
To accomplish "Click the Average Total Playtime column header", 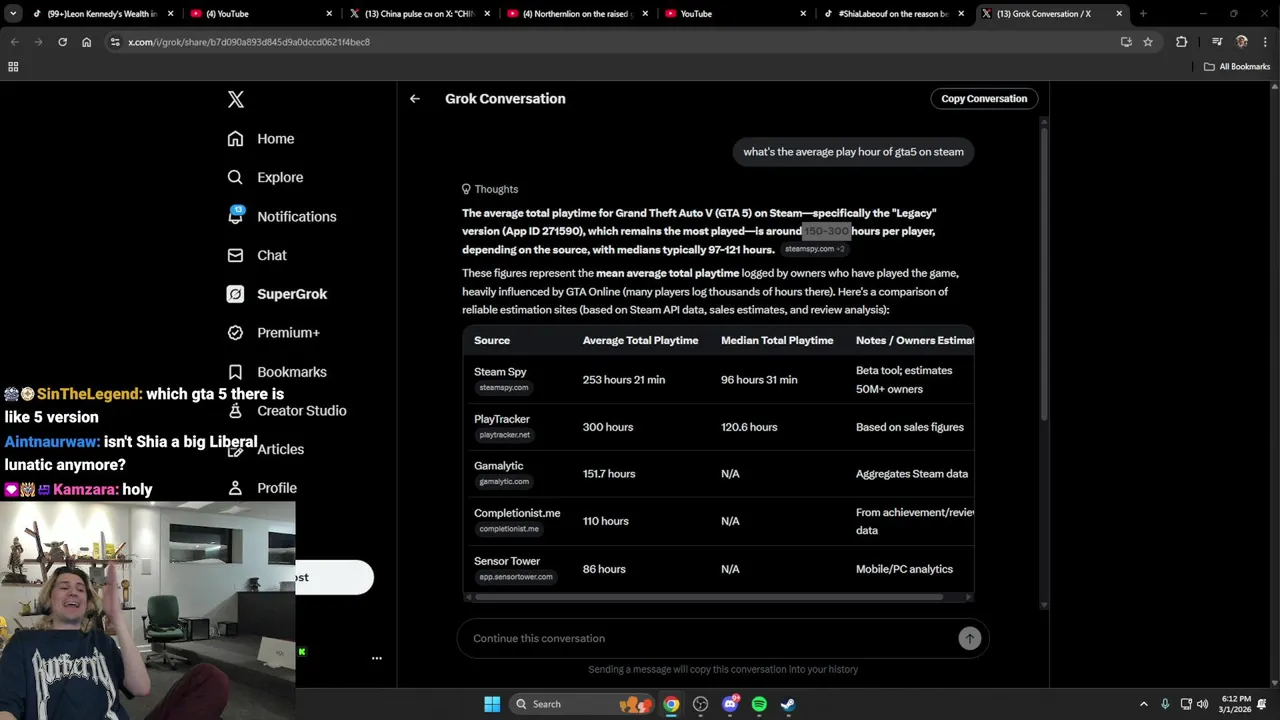I will tap(640, 341).
